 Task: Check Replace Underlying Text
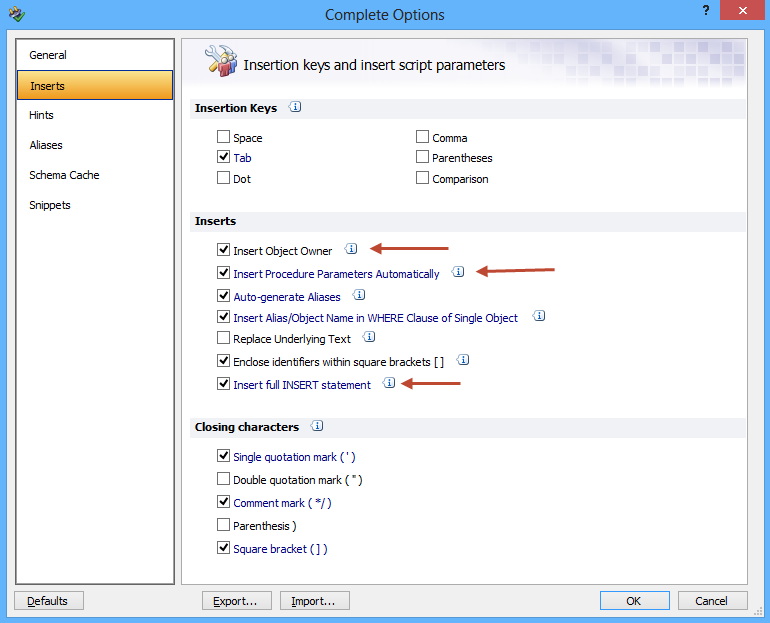[223, 338]
